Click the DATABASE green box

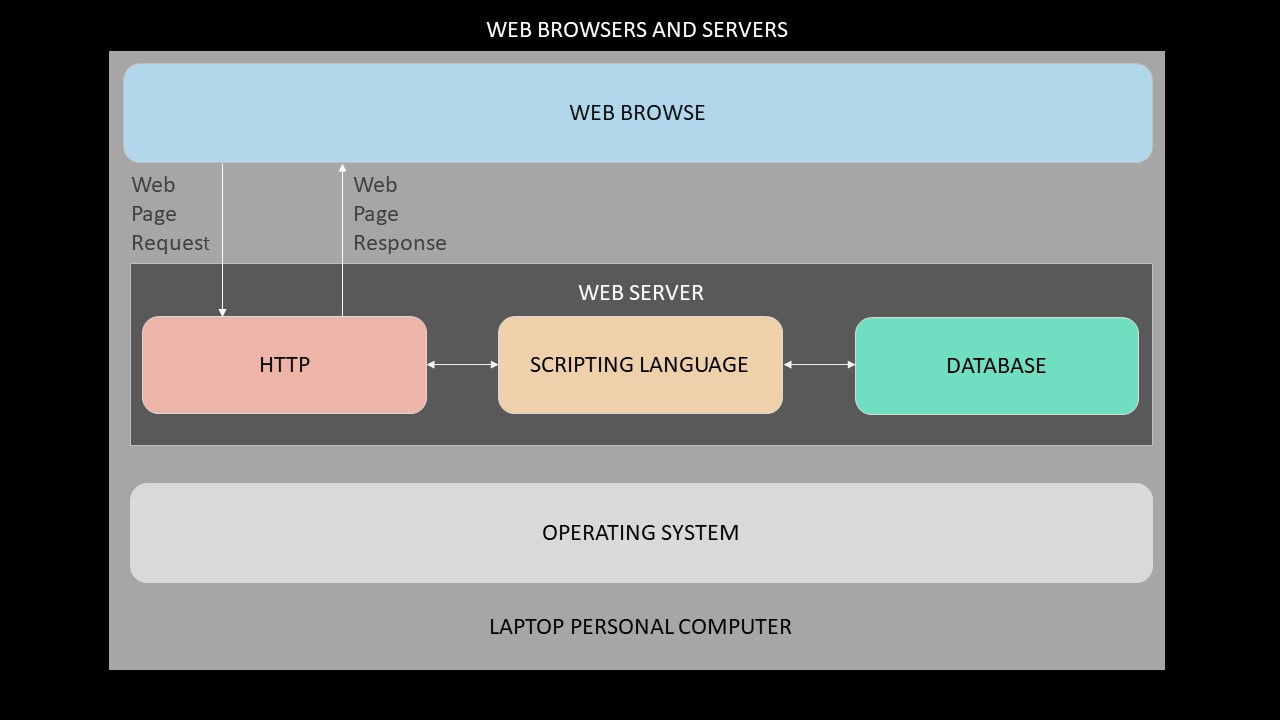tap(997, 366)
